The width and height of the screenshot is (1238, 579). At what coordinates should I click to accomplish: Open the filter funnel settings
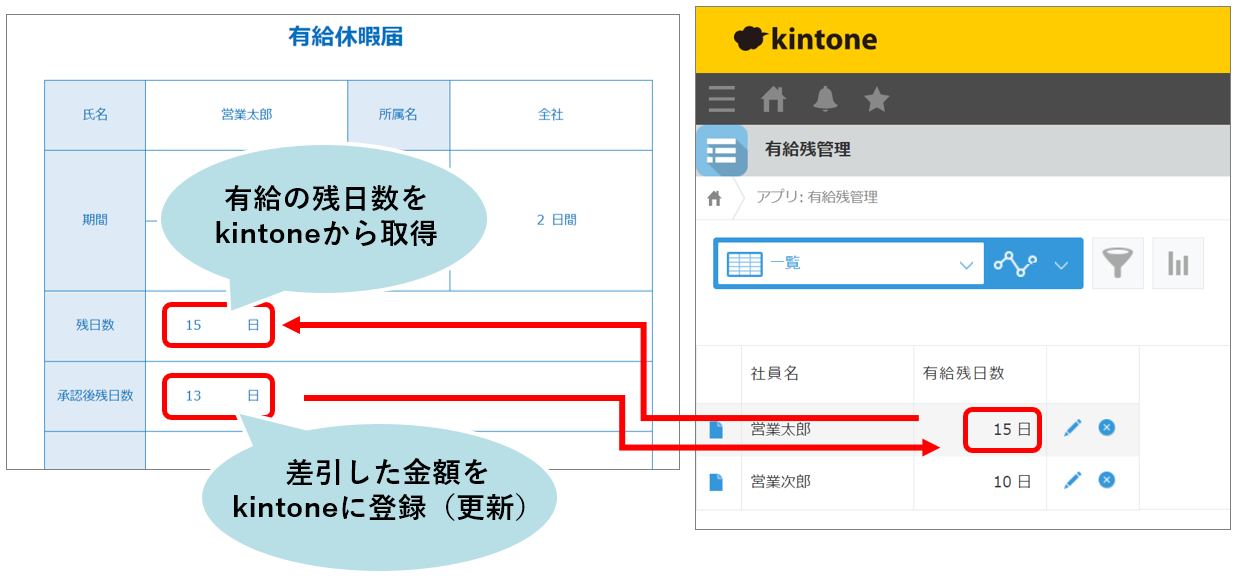pyautogui.click(x=1118, y=264)
